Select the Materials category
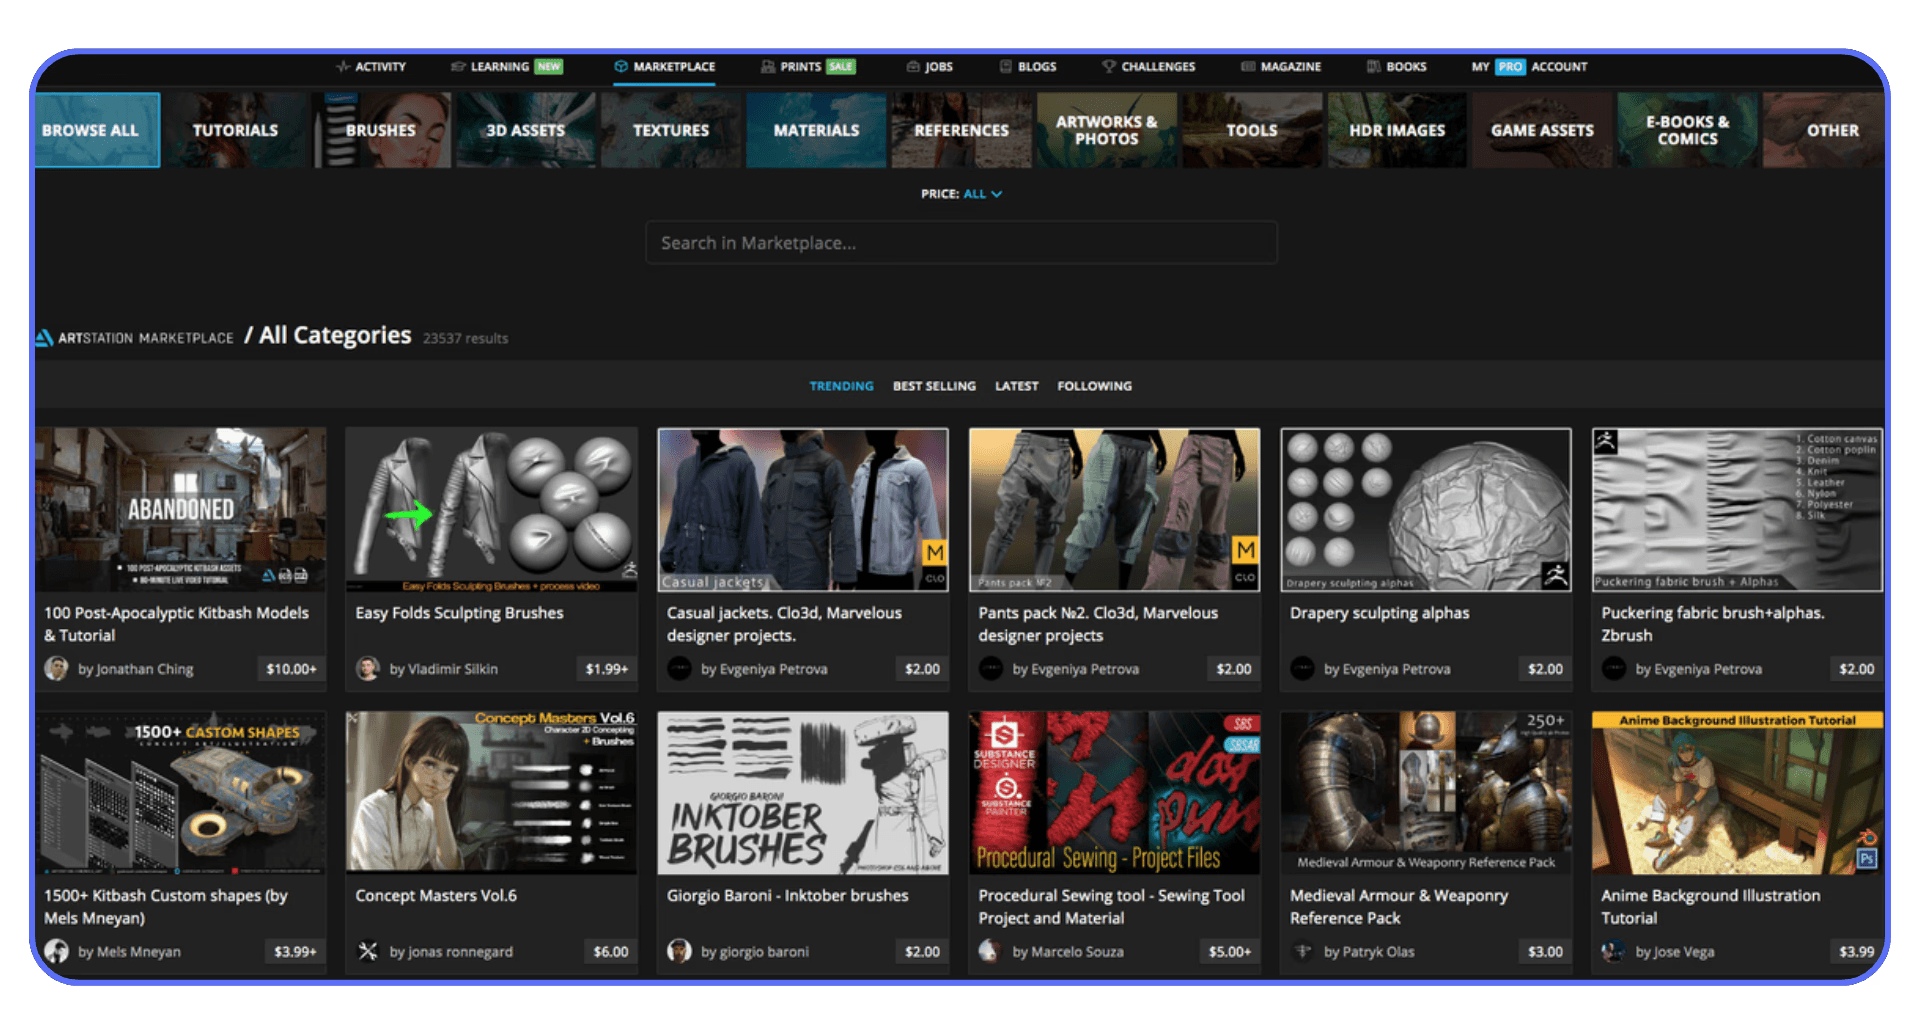The image size is (1920, 1027). tap(816, 130)
